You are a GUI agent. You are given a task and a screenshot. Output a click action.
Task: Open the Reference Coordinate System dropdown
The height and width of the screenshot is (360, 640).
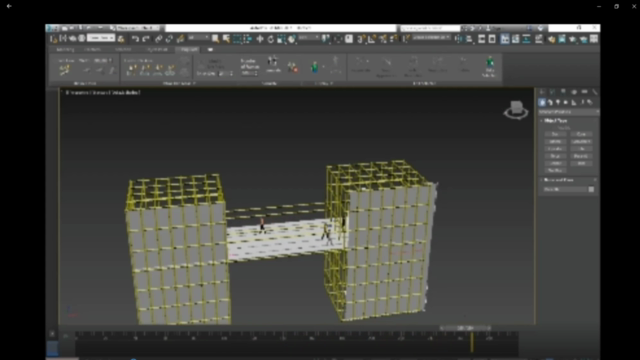point(309,38)
